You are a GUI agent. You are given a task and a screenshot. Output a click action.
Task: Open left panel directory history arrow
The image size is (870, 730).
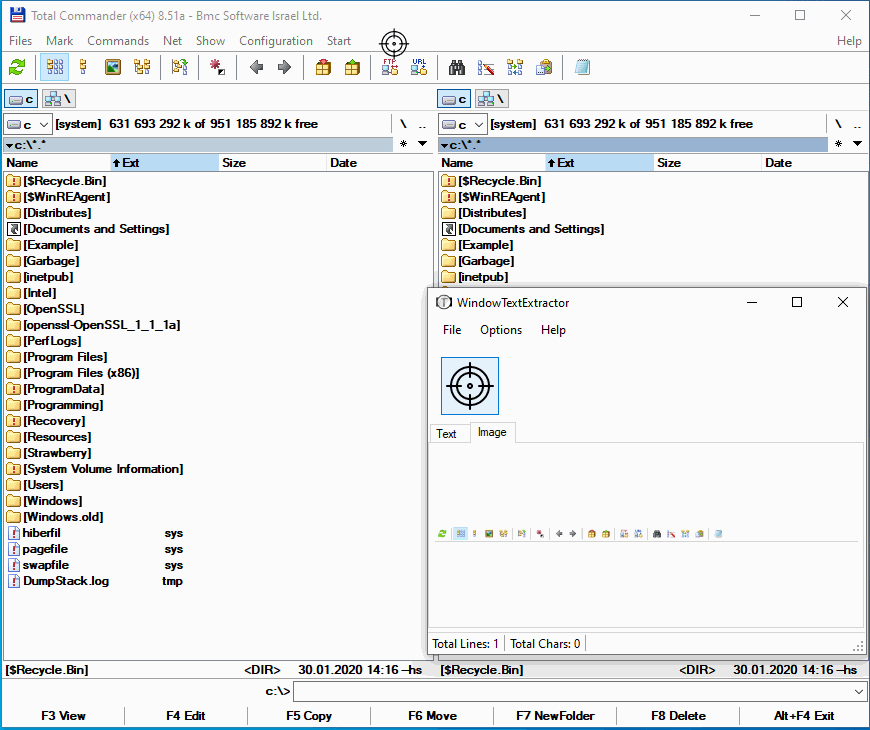(x=422, y=144)
